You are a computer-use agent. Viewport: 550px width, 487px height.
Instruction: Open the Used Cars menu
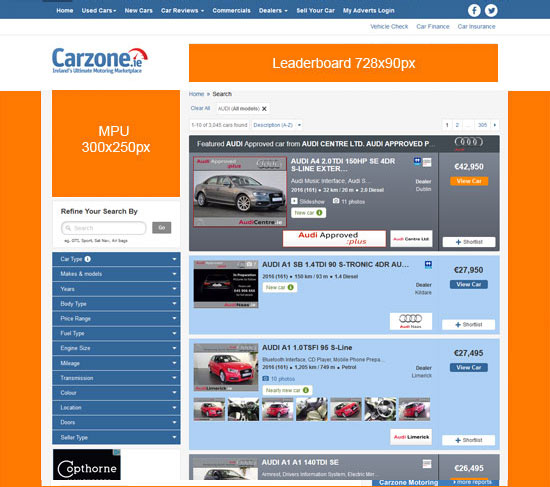tap(99, 11)
